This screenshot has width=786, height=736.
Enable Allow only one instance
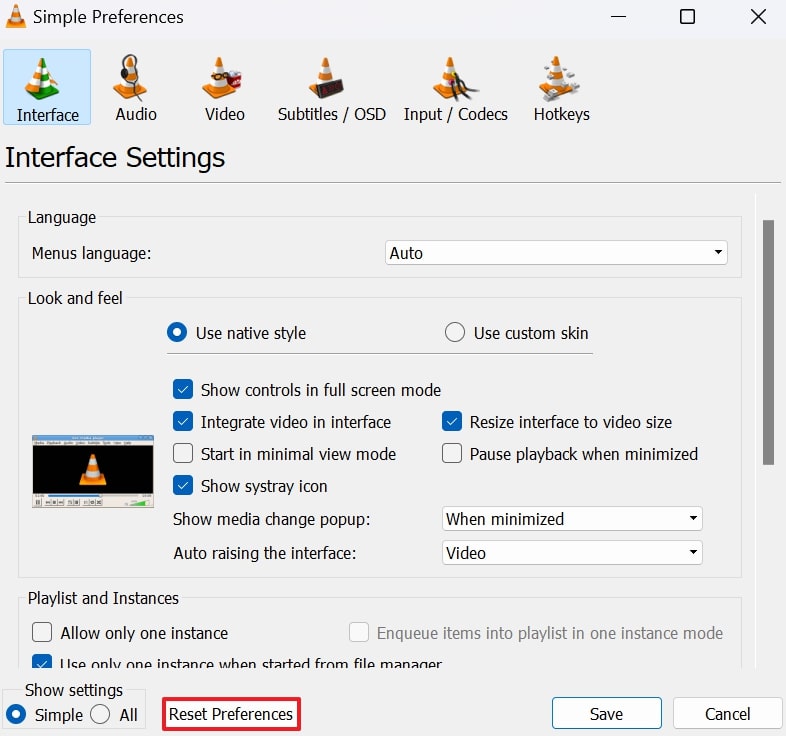(x=42, y=633)
